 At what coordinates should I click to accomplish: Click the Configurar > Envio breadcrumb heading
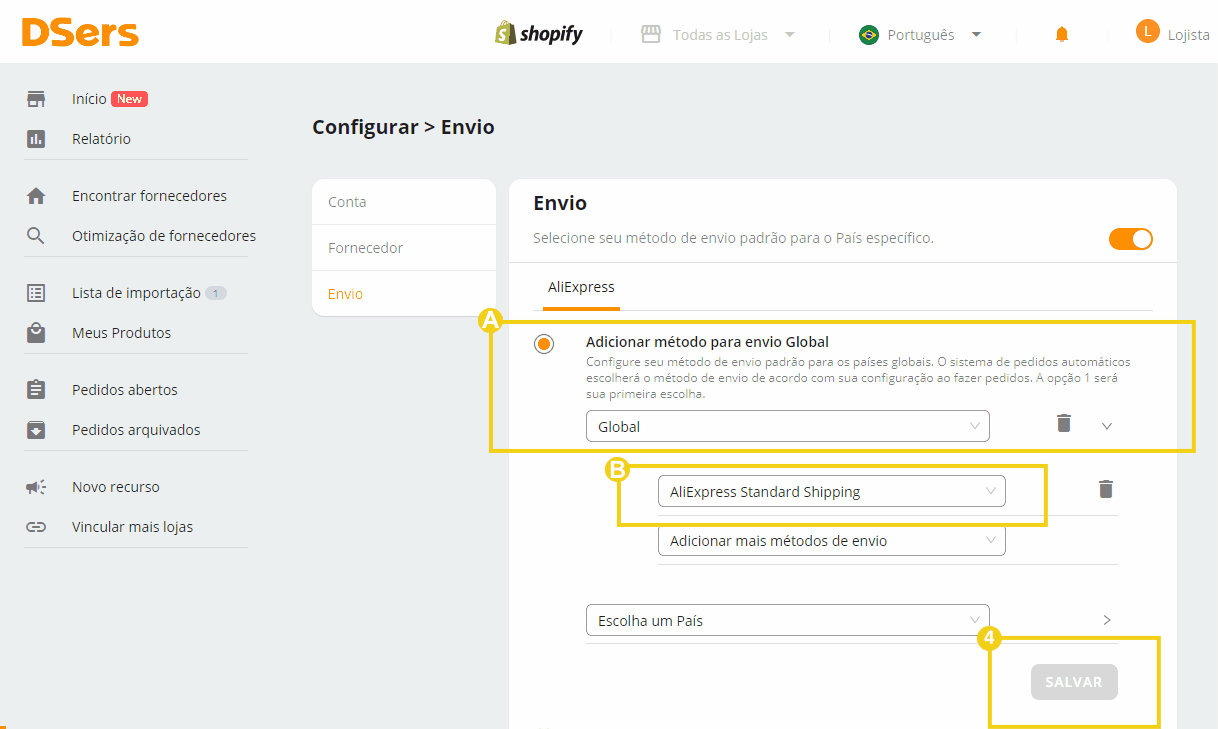click(403, 127)
